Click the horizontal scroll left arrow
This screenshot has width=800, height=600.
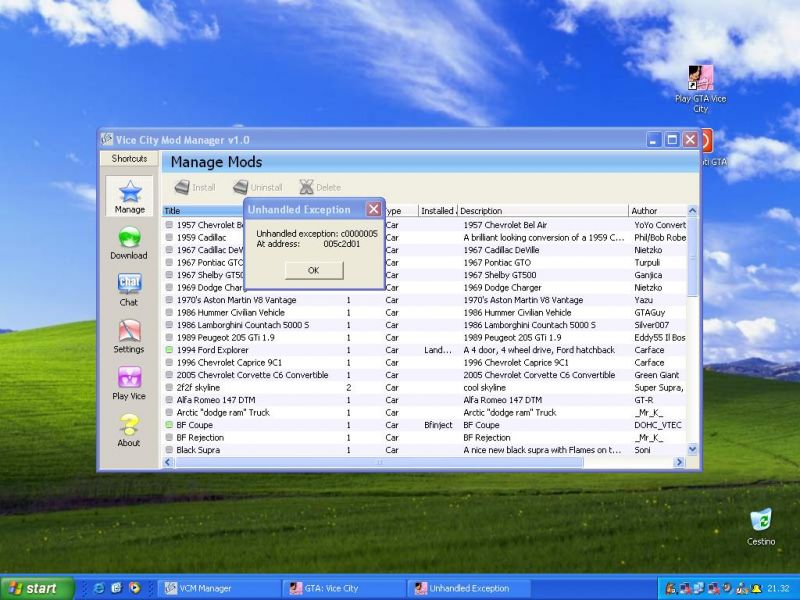click(x=168, y=462)
